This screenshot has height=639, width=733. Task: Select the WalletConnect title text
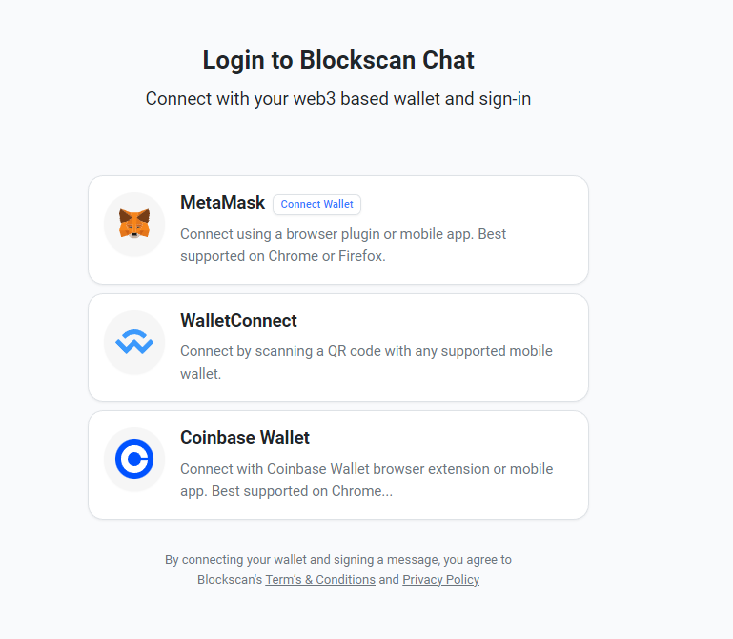click(238, 321)
